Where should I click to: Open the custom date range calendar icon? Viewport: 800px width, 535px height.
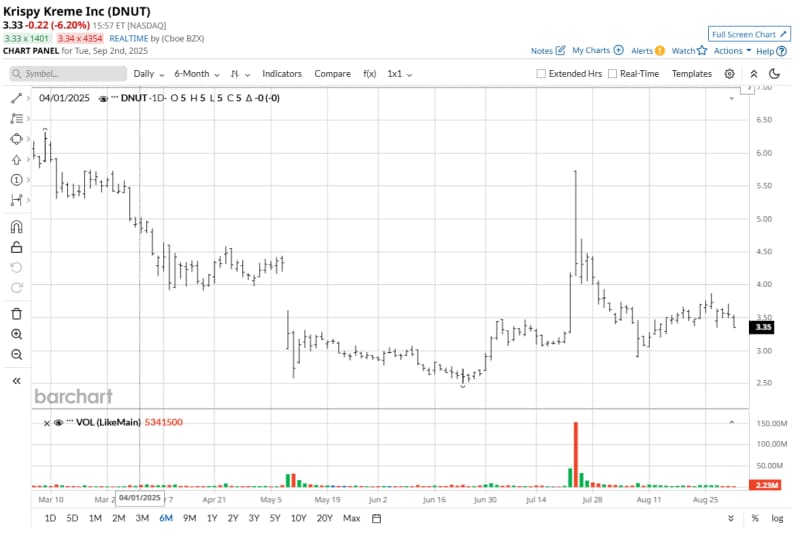pyautogui.click(x=376, y=518)
